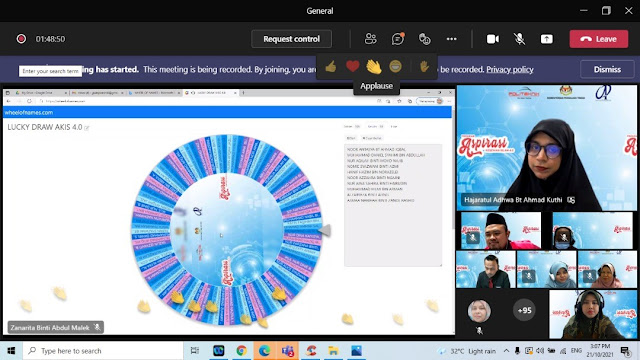This screenshot has height=360, width=640.
Task: Send a Heart reaction
Action: [x=353, y=66]
